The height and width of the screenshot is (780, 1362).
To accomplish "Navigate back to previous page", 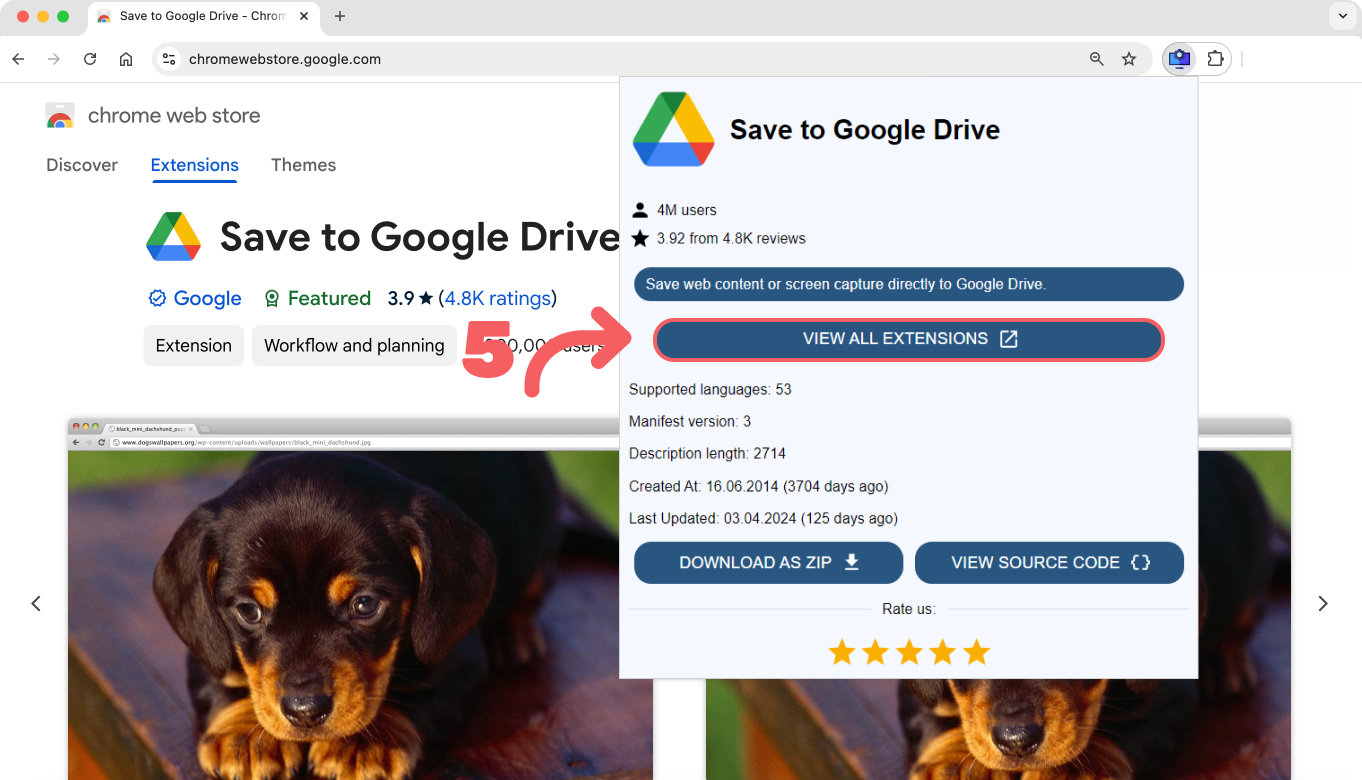I will click(18, 59).
